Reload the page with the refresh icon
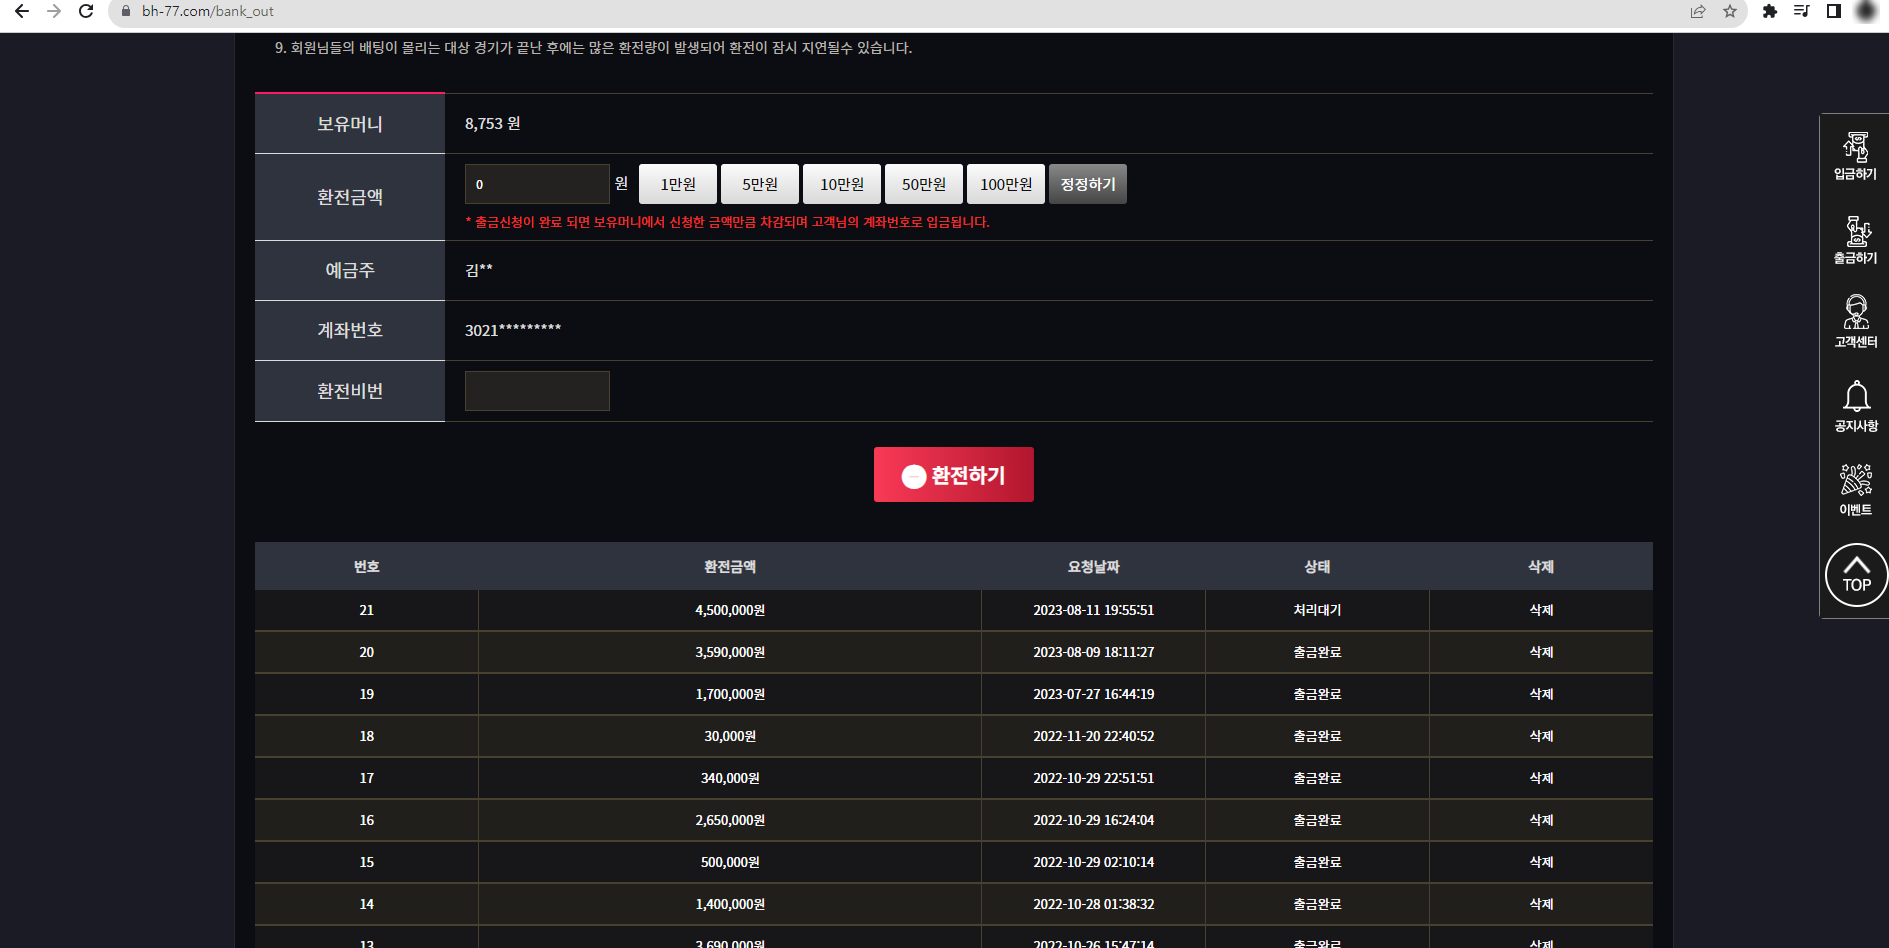The image size is (1889, 948). (86, 11)
